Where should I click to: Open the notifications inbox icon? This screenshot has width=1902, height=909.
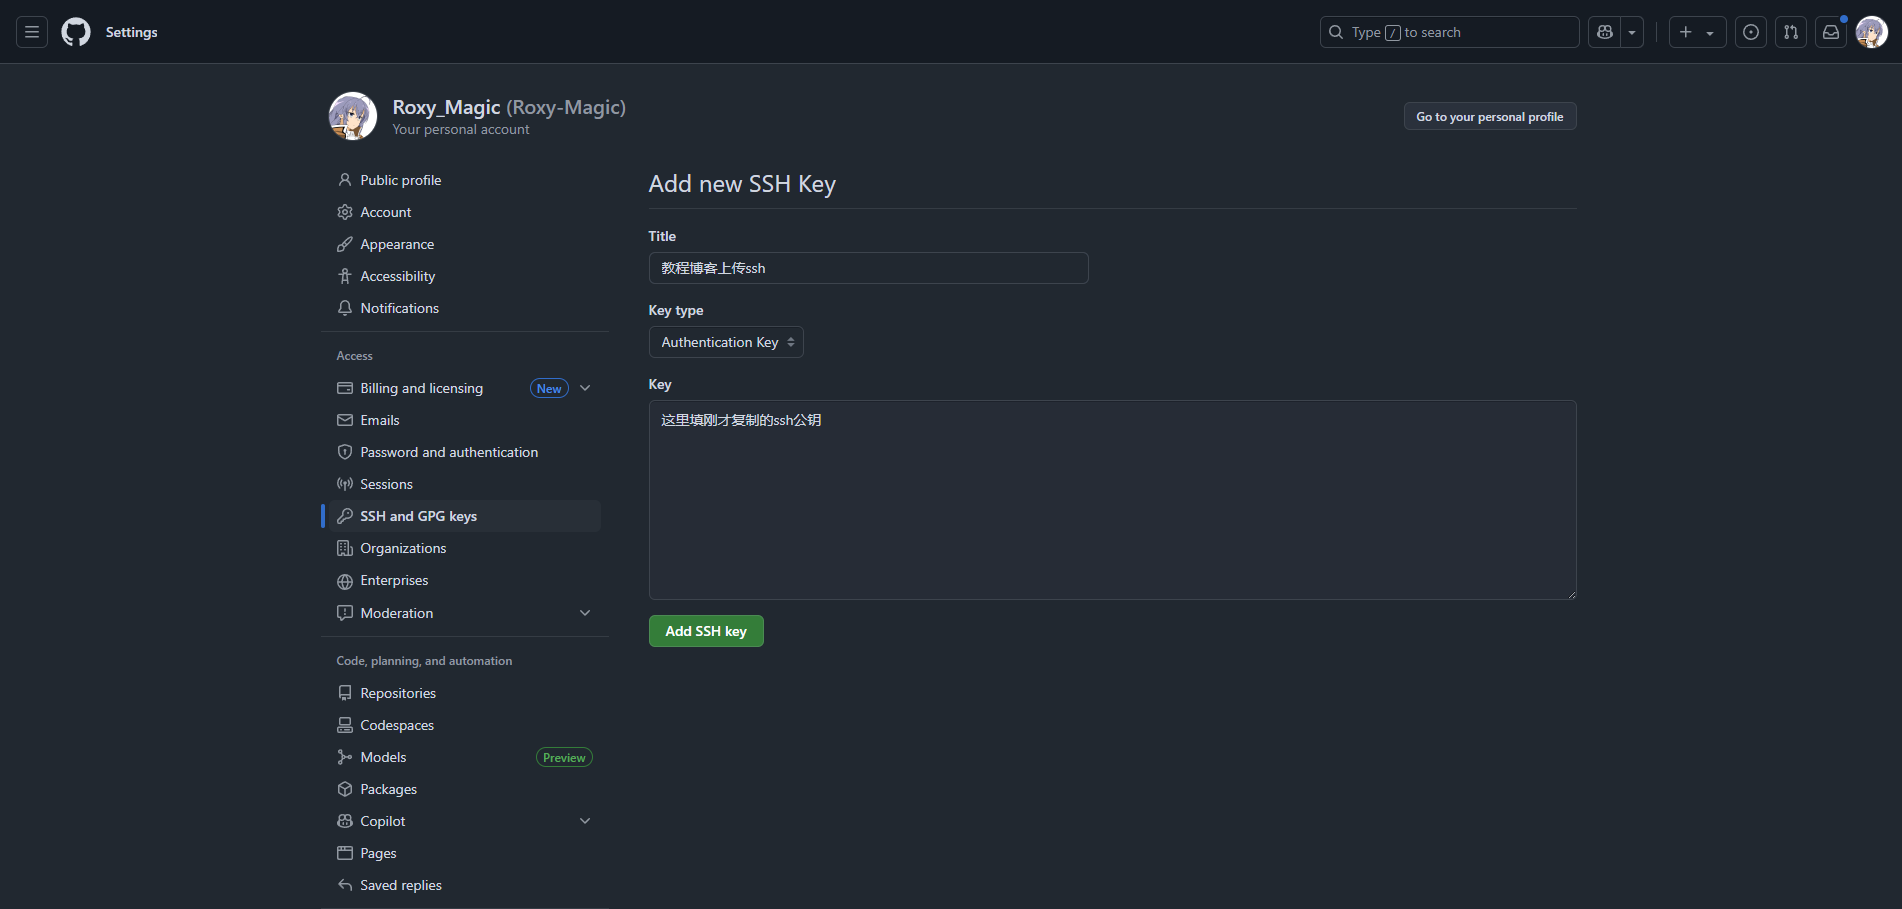click(1831, 32)
